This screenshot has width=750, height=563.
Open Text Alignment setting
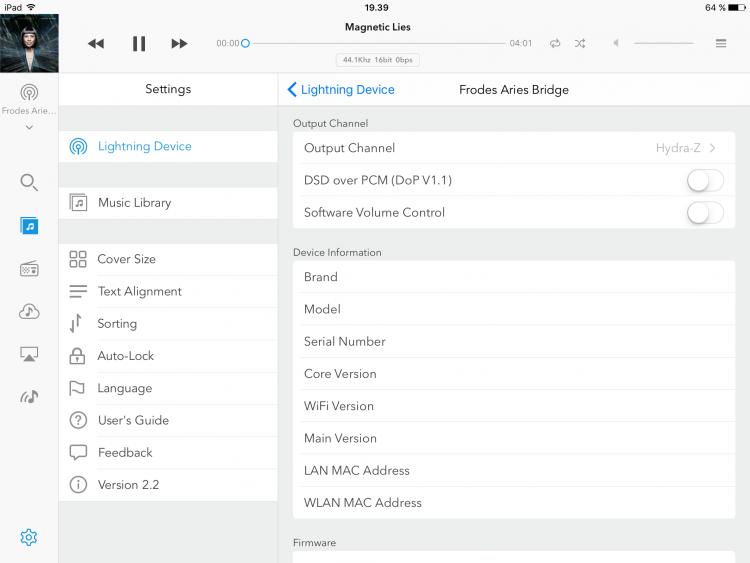pos(168,291)
